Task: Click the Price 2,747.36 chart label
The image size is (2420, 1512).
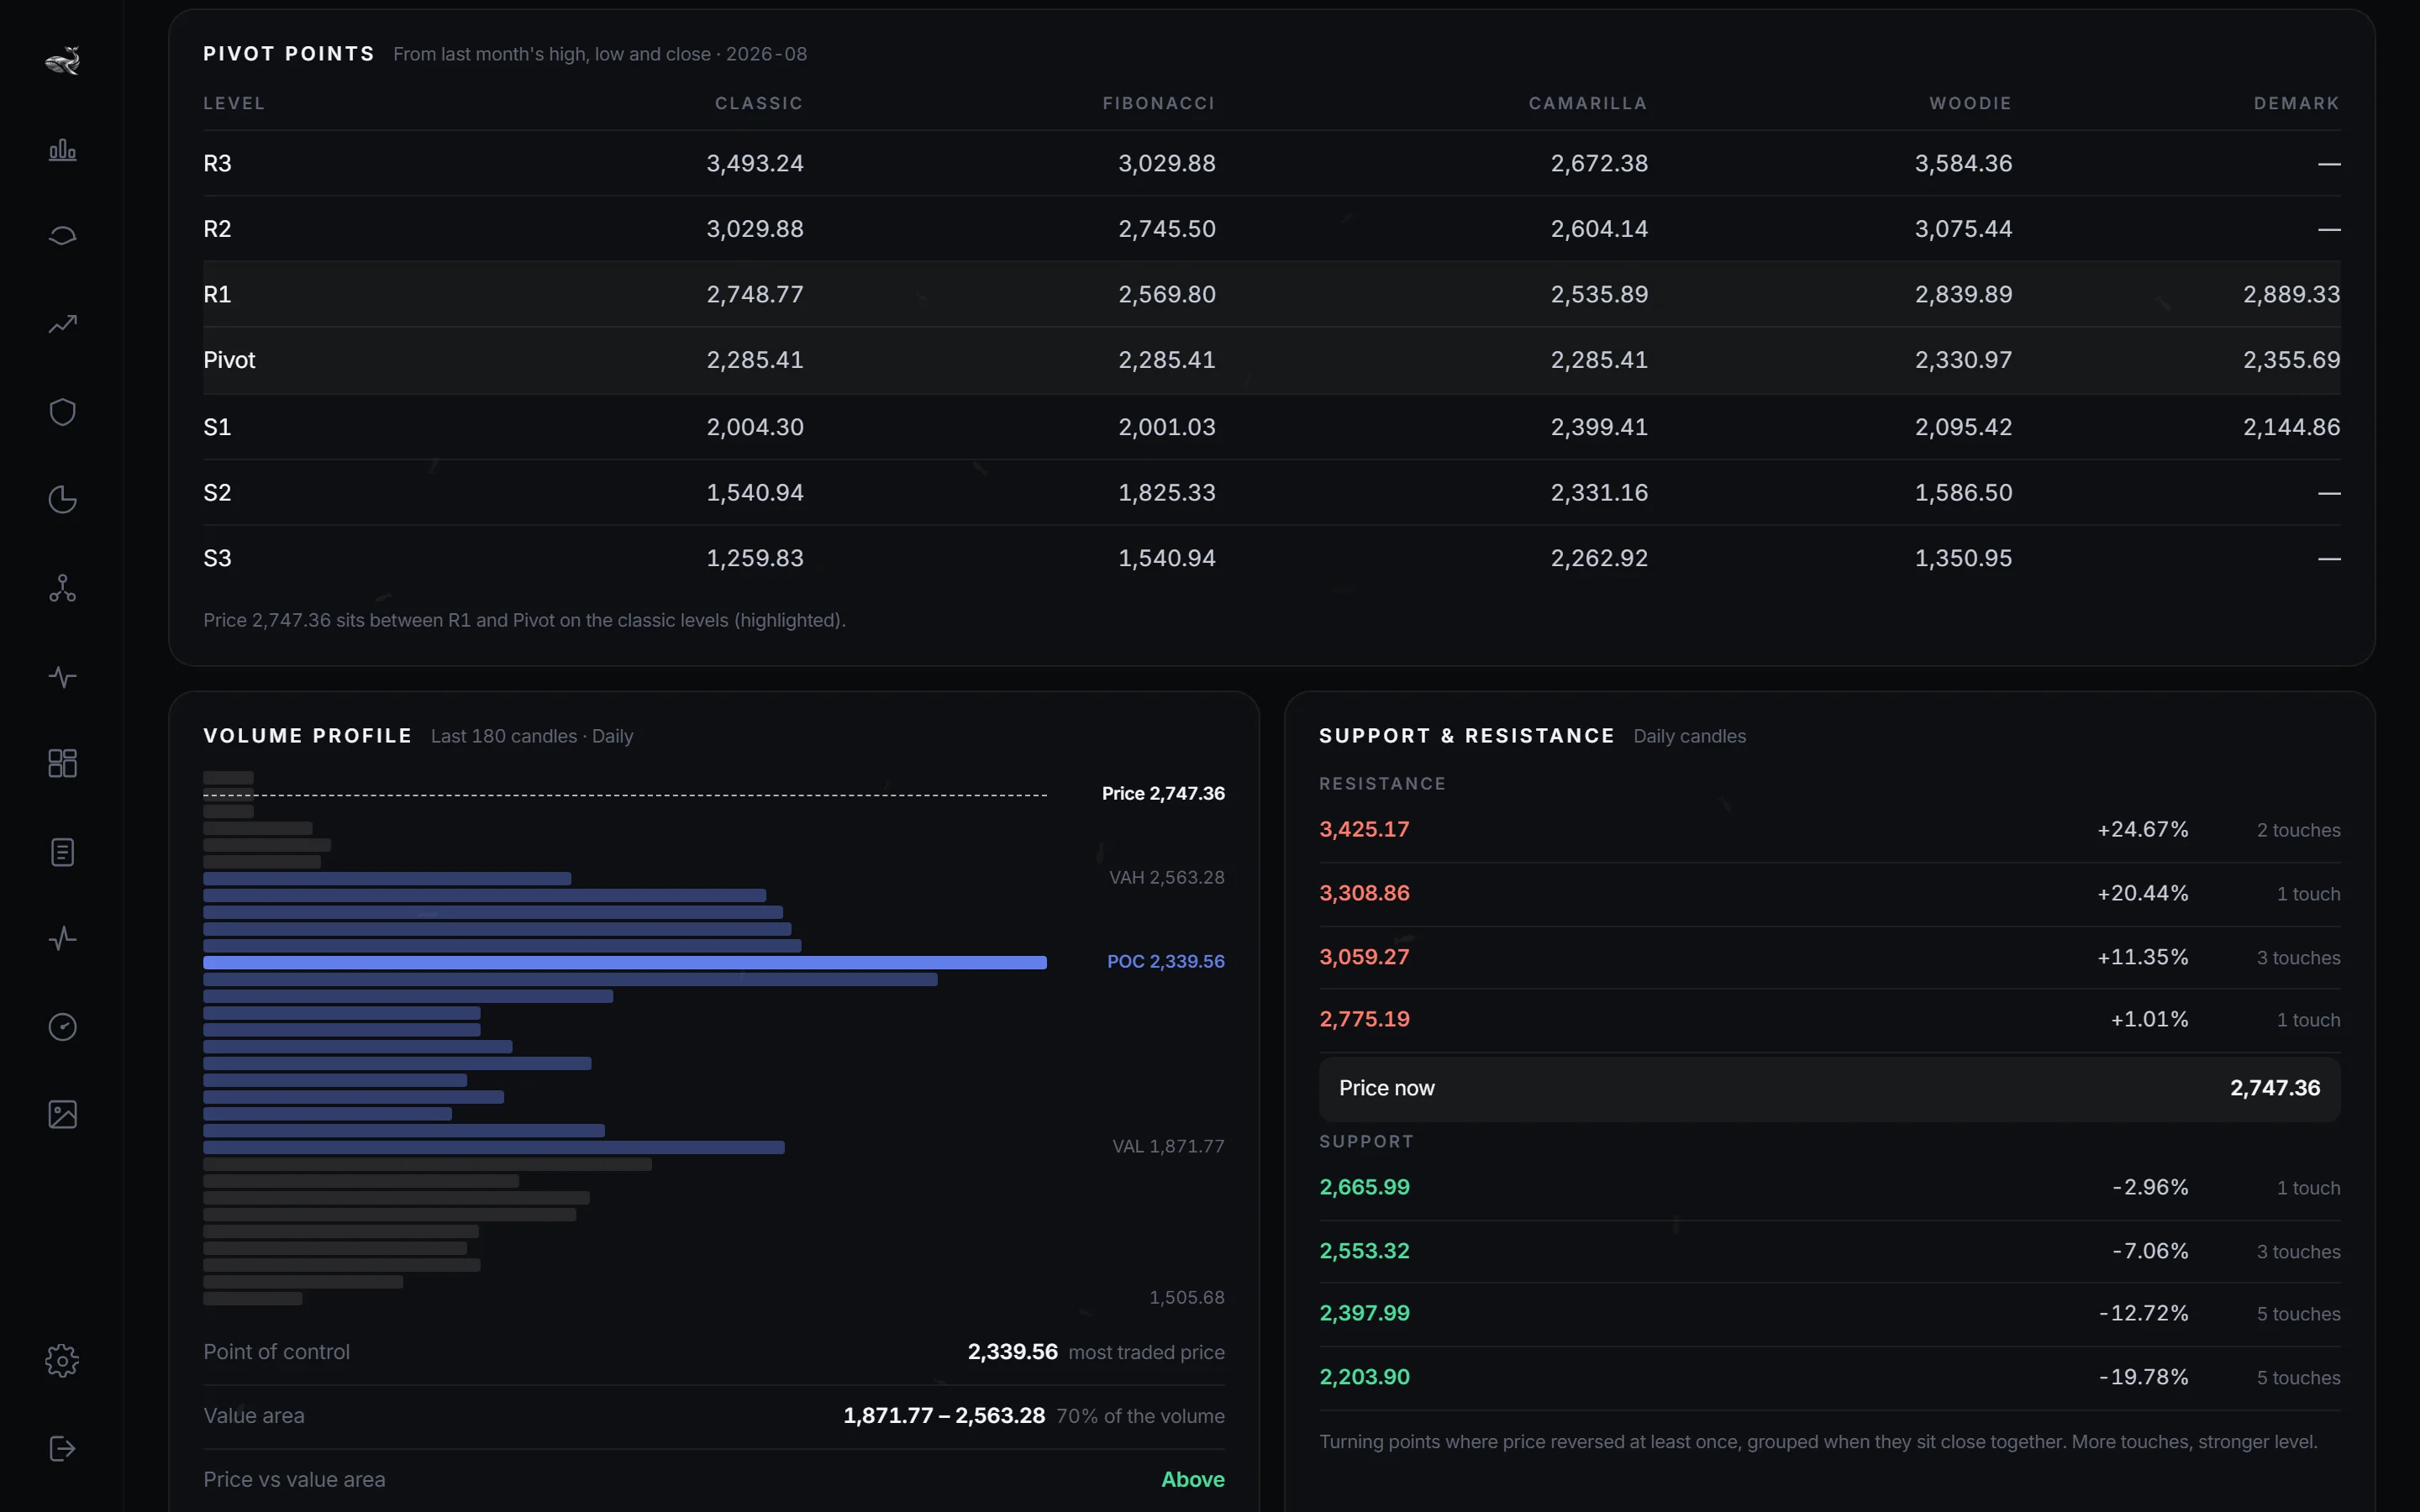Action: coord(1163,793)
